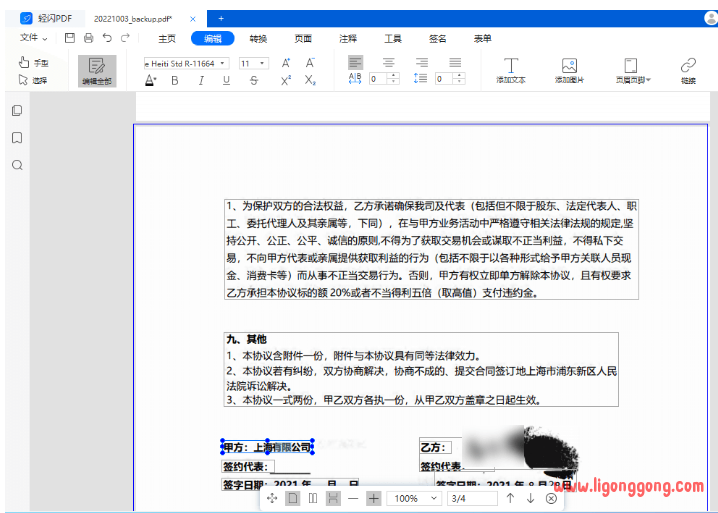Click the 链接 link tool
Screen dimensions: 718x513
[688, 71]
